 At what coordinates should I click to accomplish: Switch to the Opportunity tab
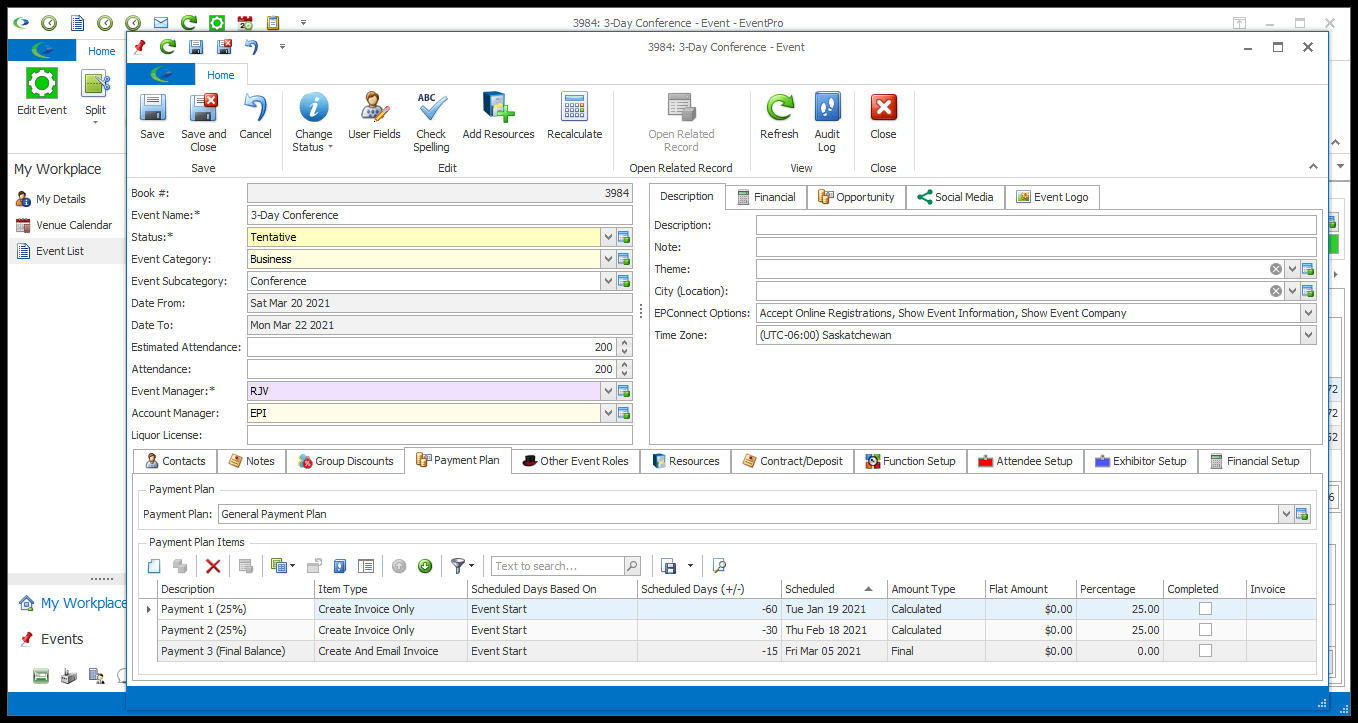point(856,197)
